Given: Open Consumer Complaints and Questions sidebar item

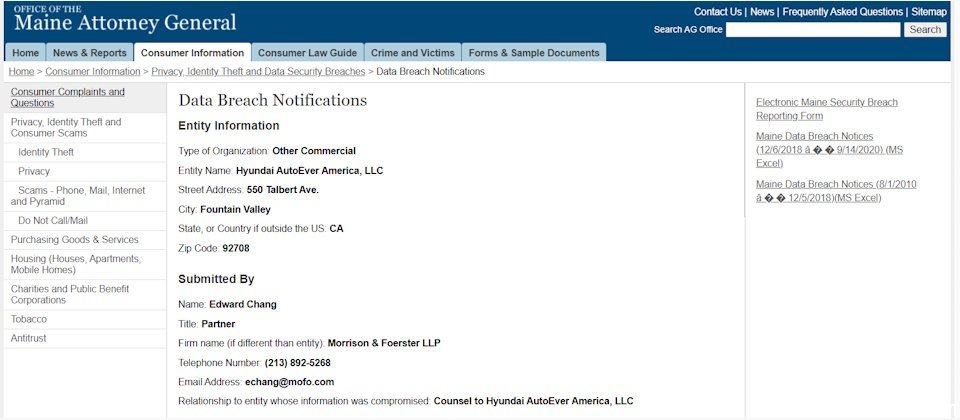Looking at the screenshot, I should click(x=68, y=97).
